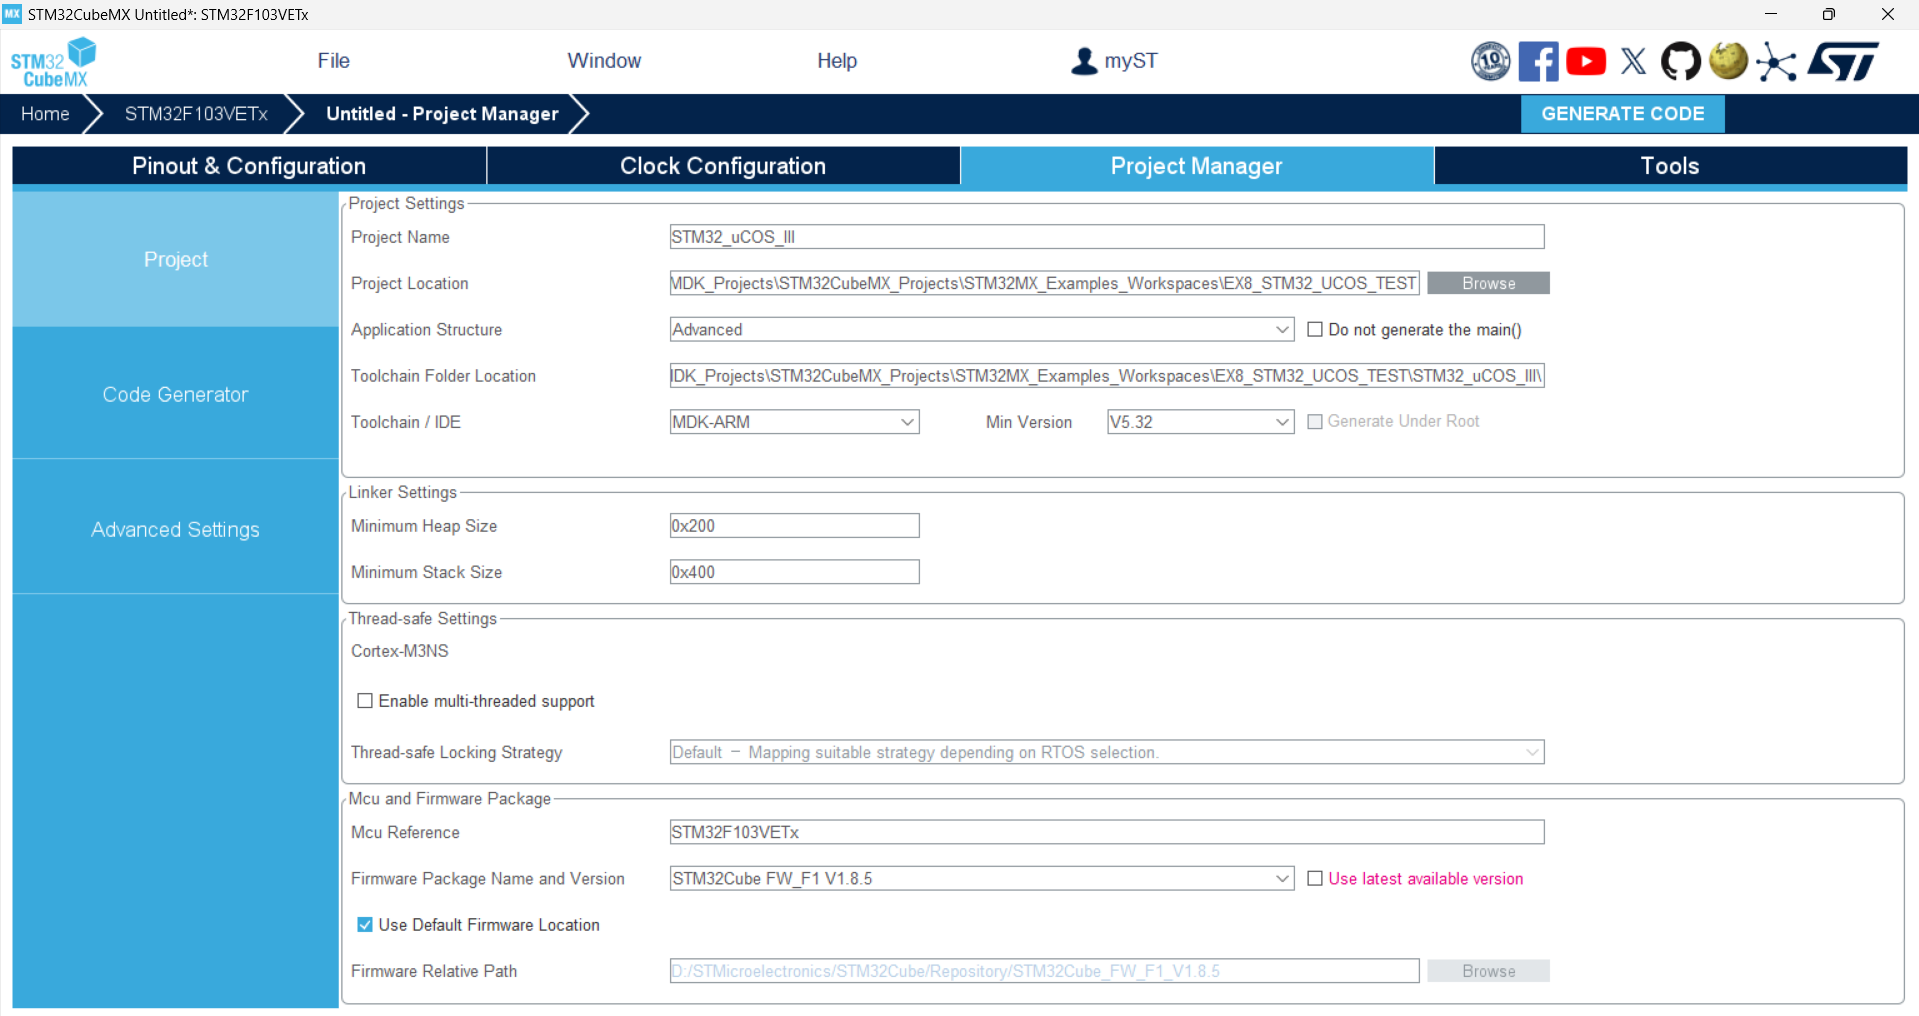Toggle Generate Under Root checkbox
The height and width of the screenshot is (1016, 1919).
pyautogui.click(x=1315, y=422)
